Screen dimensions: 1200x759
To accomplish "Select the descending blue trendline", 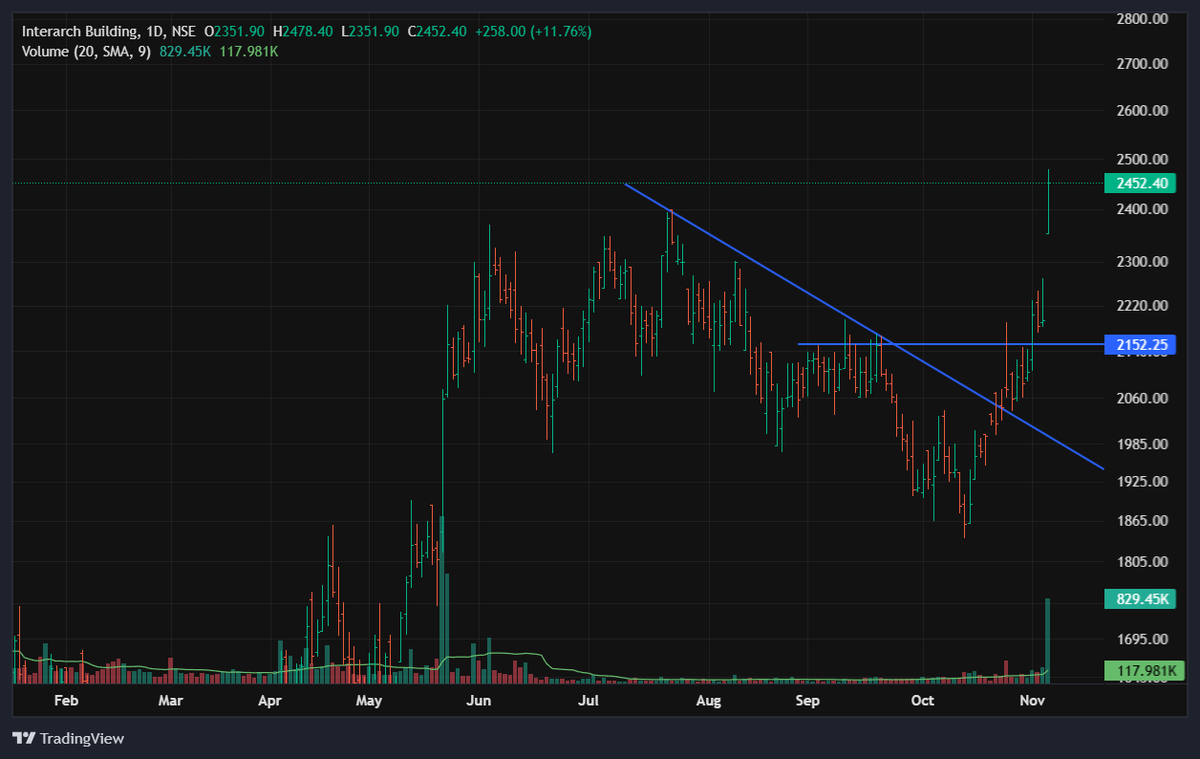I will click(x=864, y=325).
